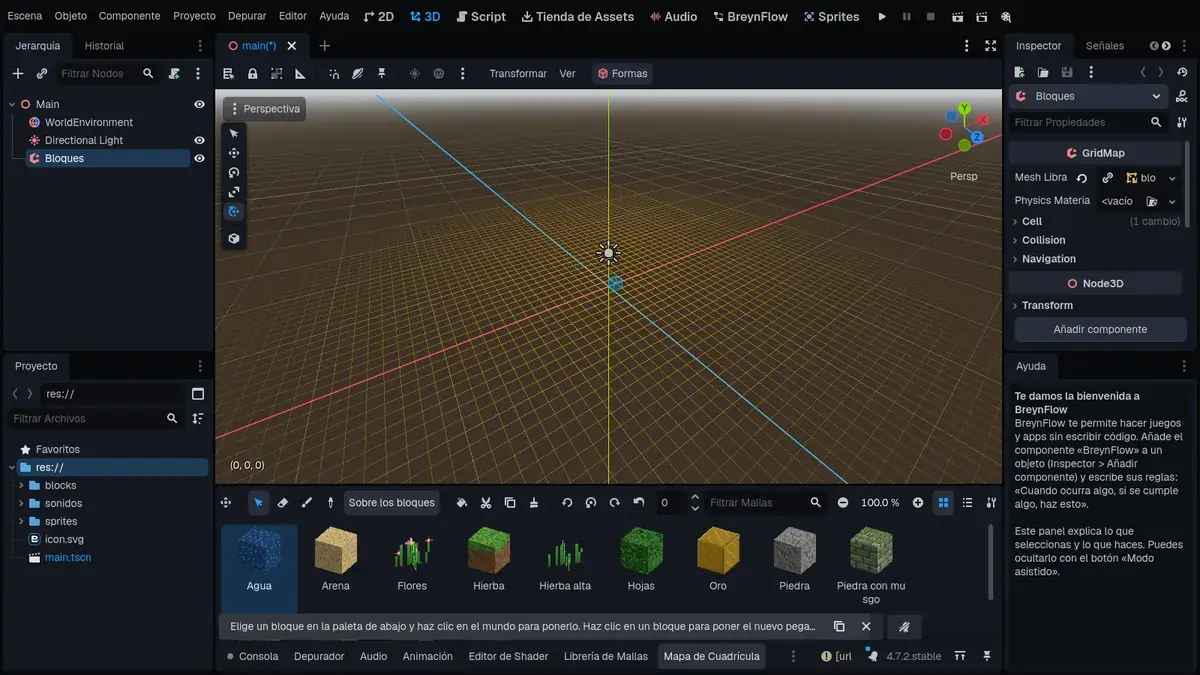Image resolution: width=1200 pixels, height=675 pixels.
Task: Expand the sonidos folder in file tree
Action: click(x=21, y=503)
